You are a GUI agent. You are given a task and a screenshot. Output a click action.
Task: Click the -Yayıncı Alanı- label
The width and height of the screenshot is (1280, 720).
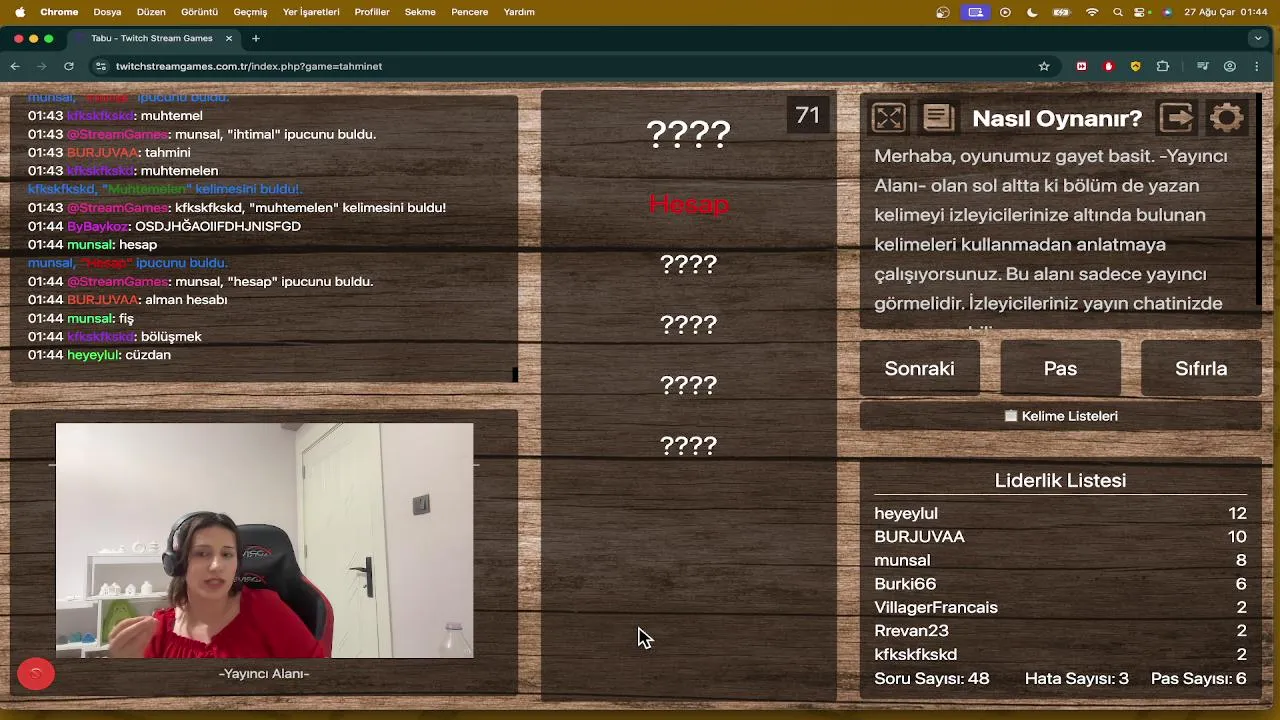click(x=264, y=674)
